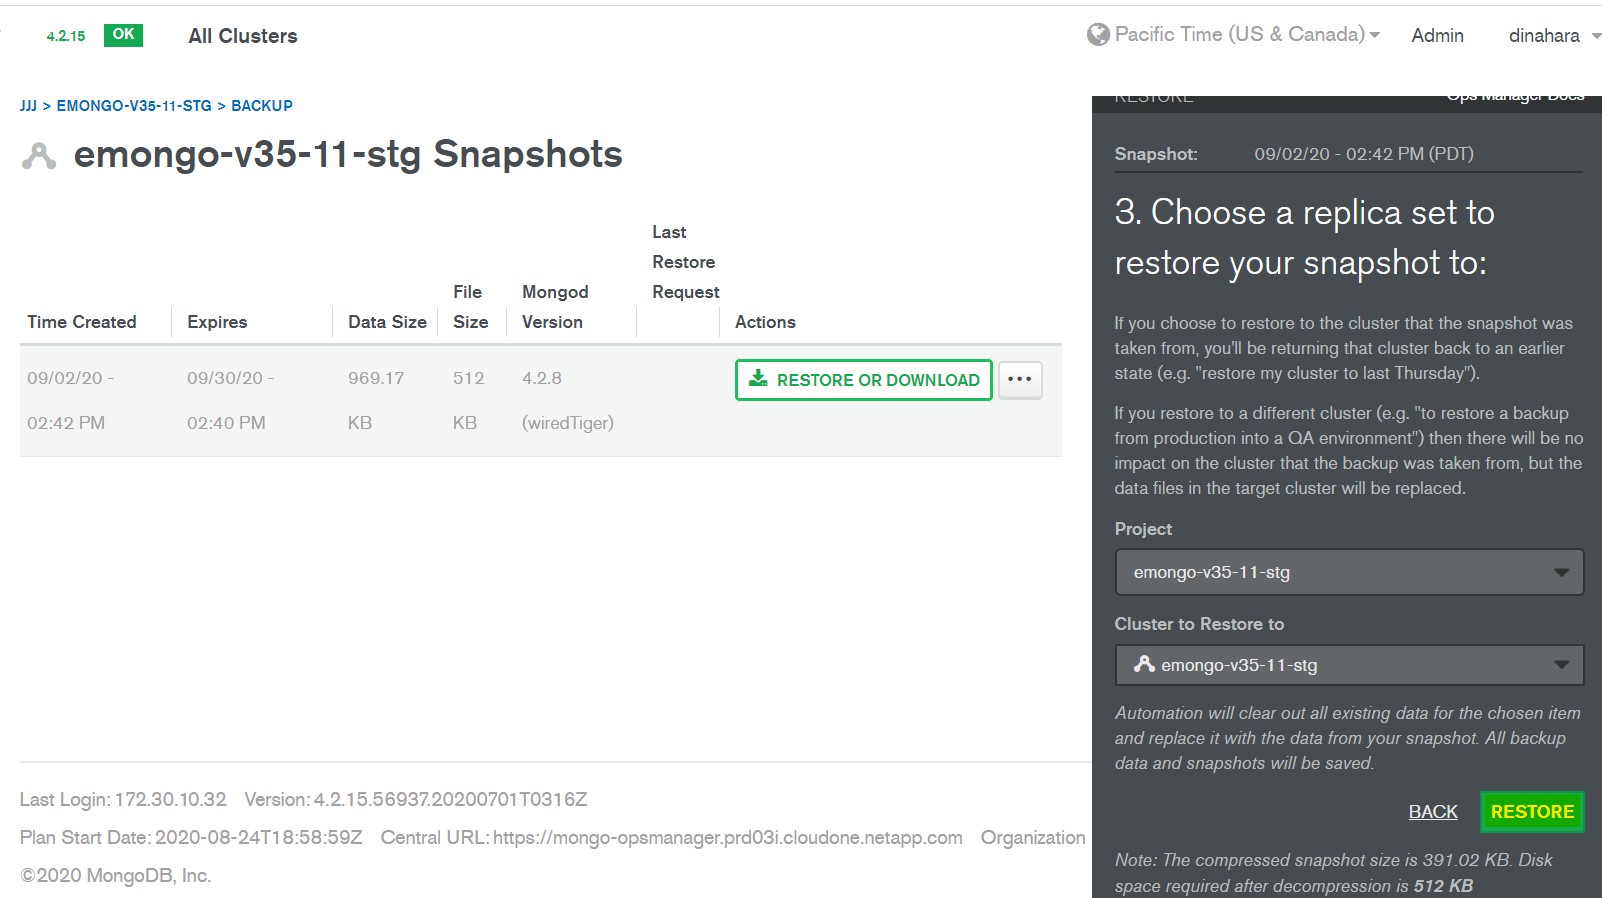Click the 4.2.15 version label
Viewport: 1602px width, 898px height.
(x=66, y=36)
